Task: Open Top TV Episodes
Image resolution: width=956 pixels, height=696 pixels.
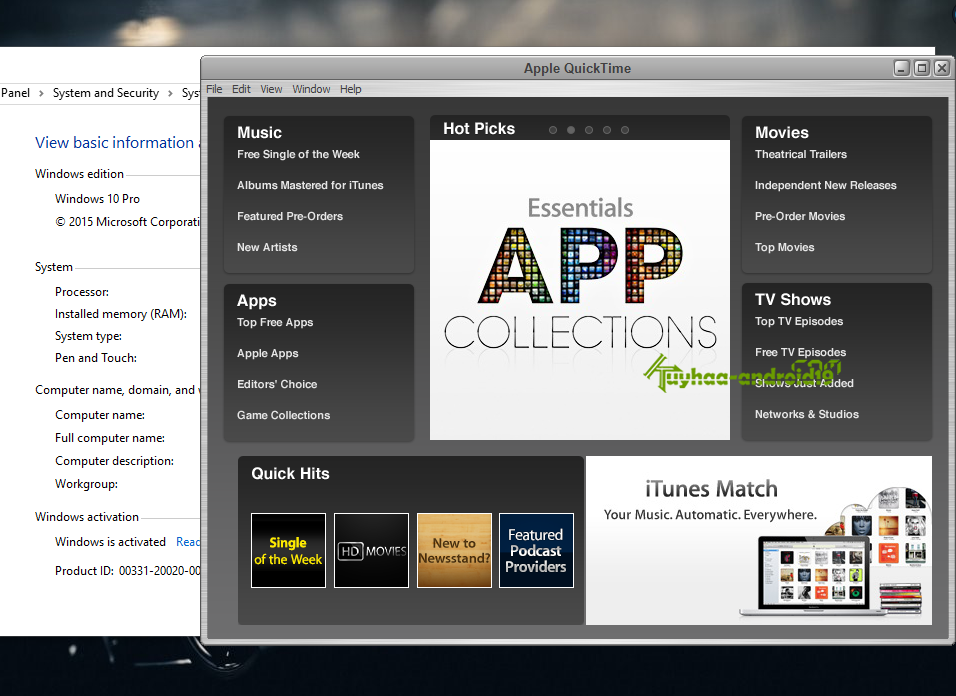Action: tap(799, 321)
